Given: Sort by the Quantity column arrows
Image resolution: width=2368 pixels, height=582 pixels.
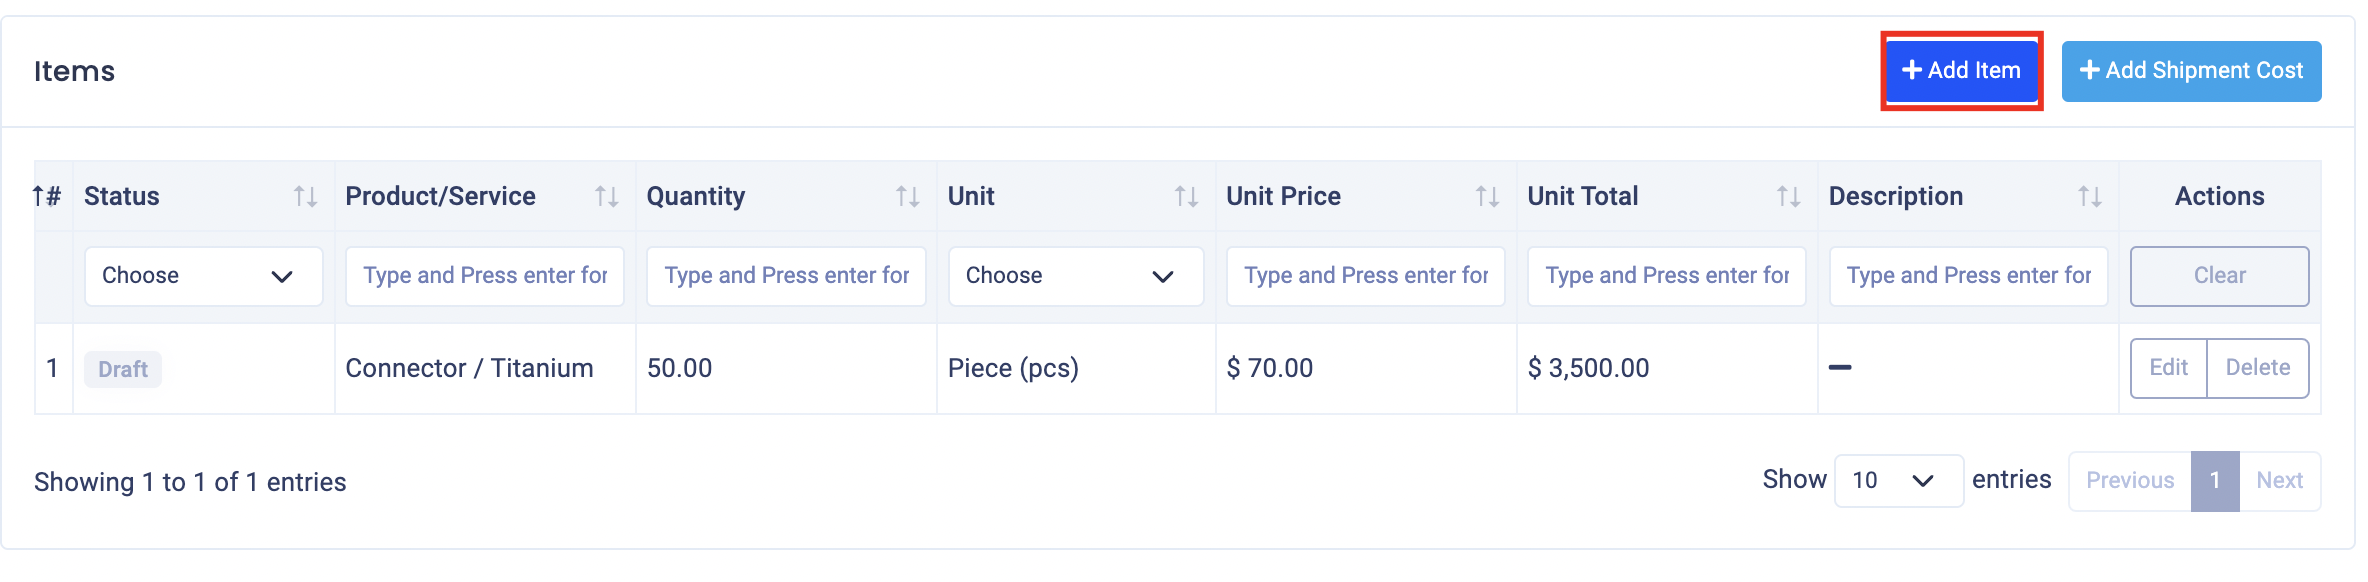Looking at the screenshot, I should (x=907, y=197).
